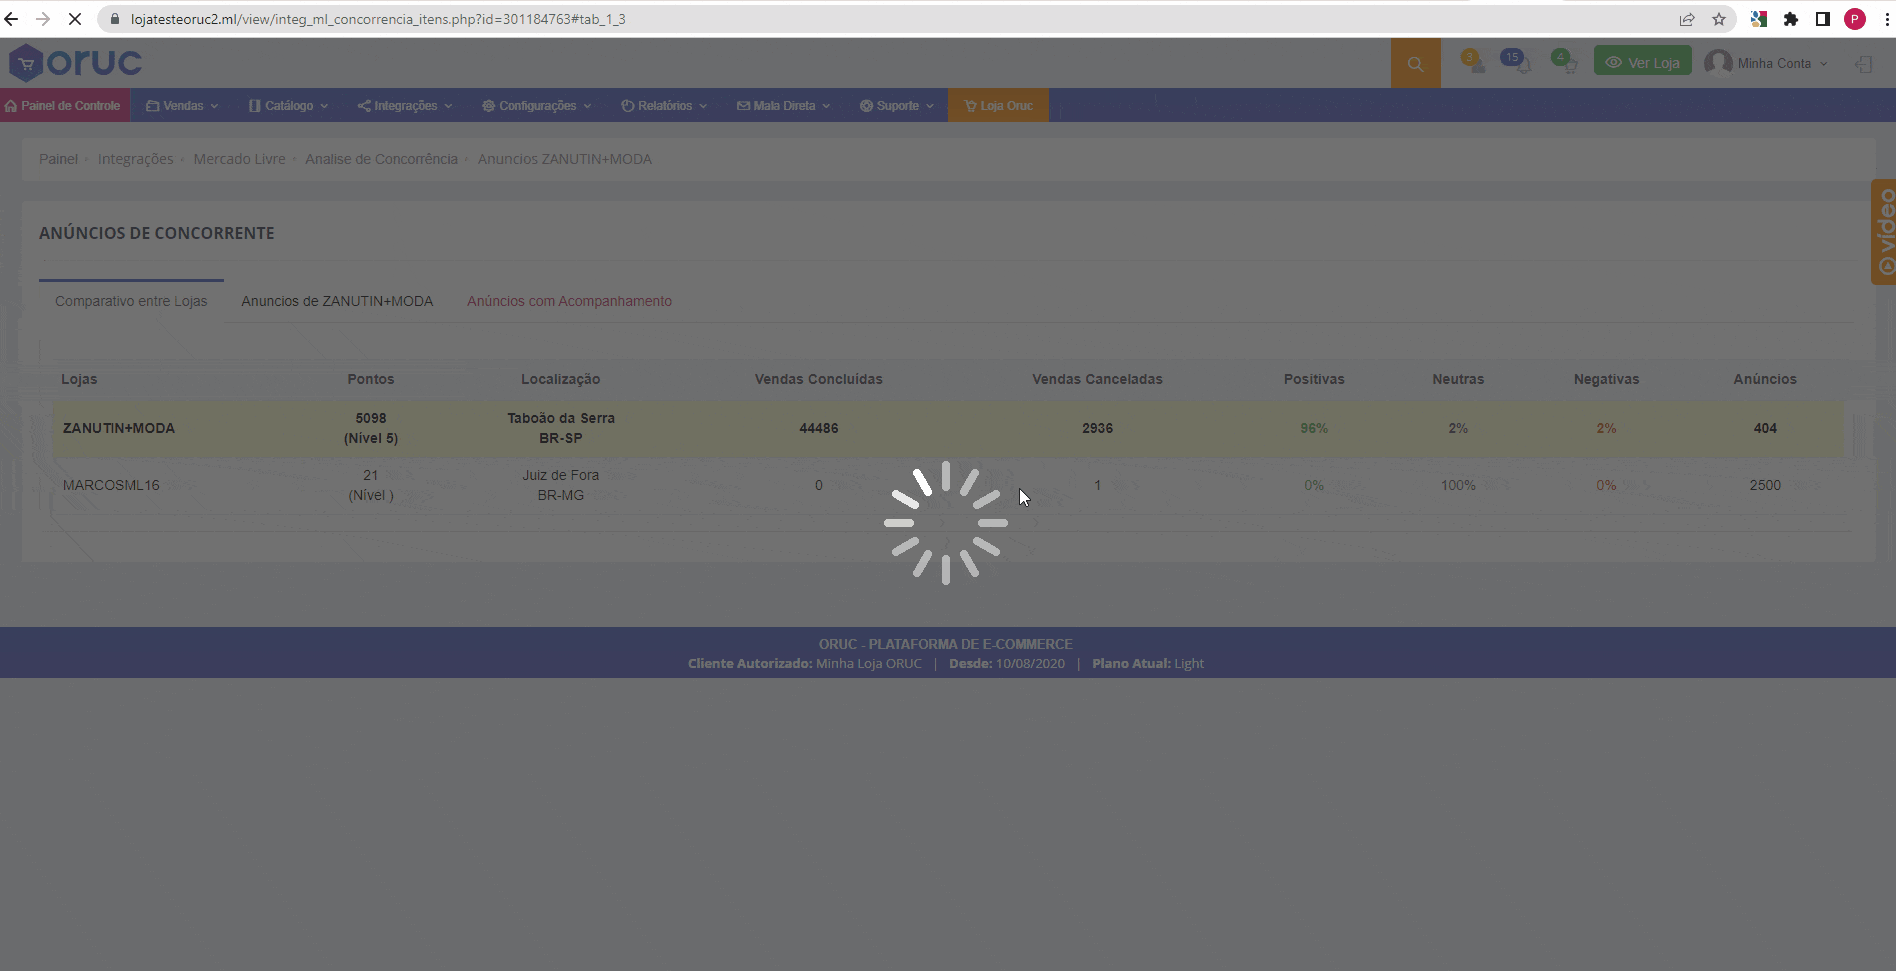Switch to Comparativo entre Lojas tab
Image resolution: width=1896 pixels, height=971 pixels.
click(x=131, y=301)
